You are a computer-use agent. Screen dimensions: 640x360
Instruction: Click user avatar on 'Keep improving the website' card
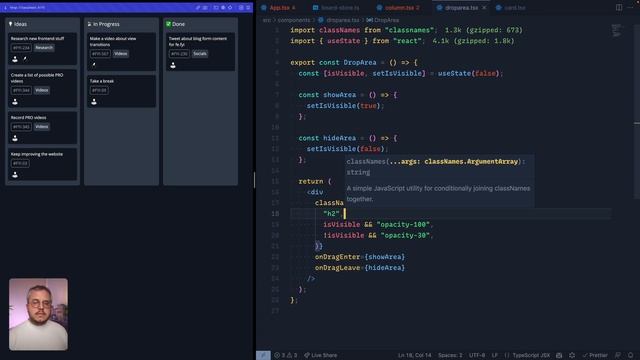tap(15, 175)
